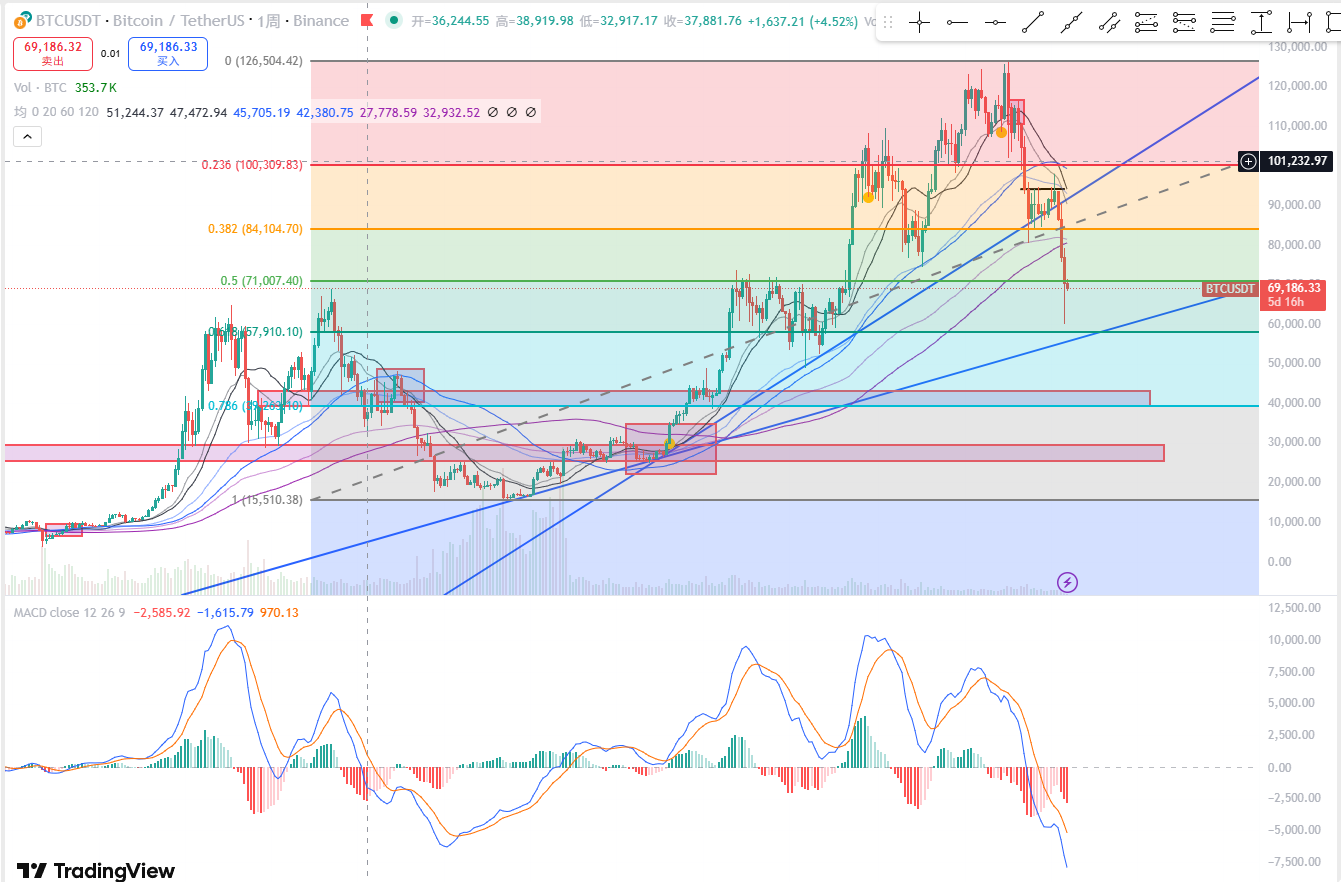Click the plus icon on the price axis
The width and height of the screenshot is (1341, 882).
pos(1248,161)
